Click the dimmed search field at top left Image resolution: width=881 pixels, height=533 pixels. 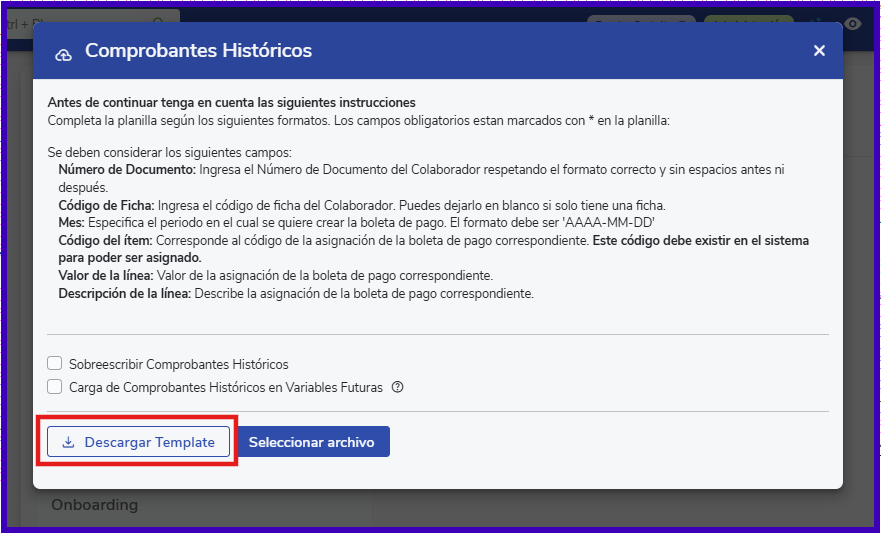90,20
